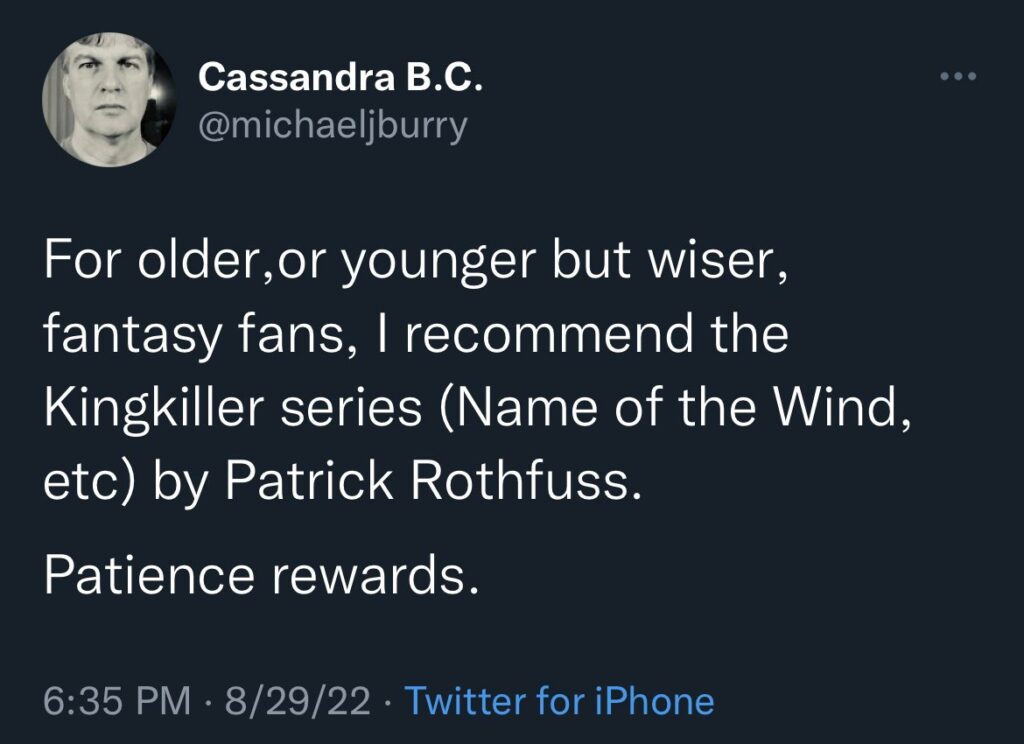Open the three-dot more options menu
This screenshot has height=744, width=1024.
(958, 76)
